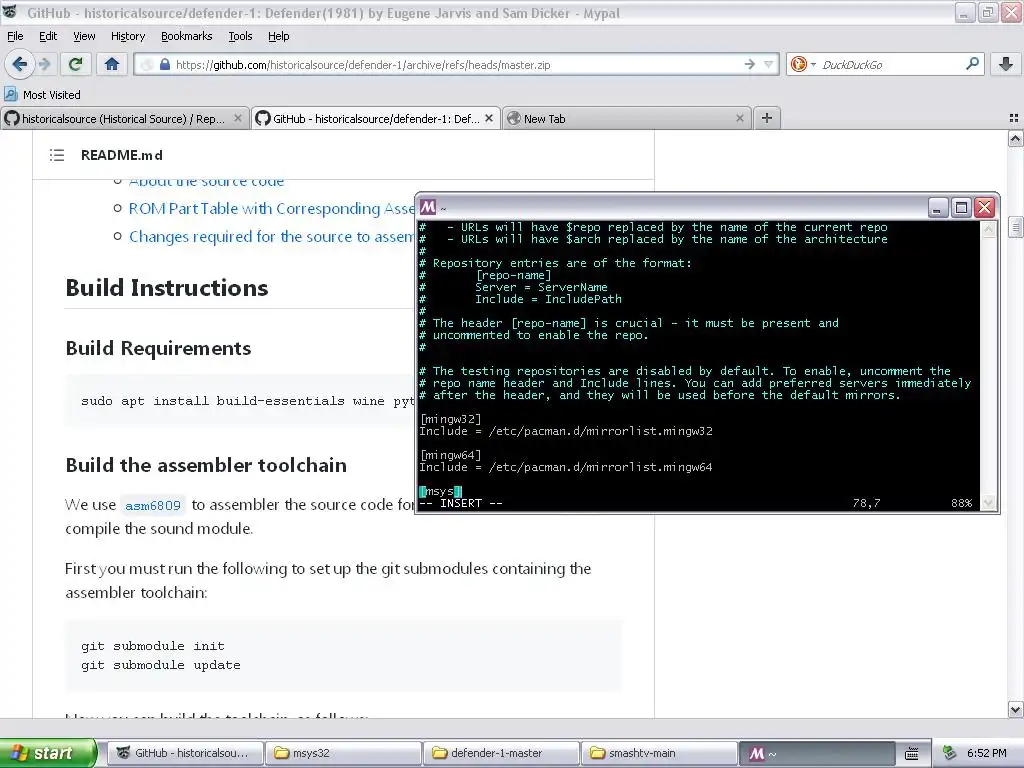Screen dimensions: 1024x768
Task: Switch to the New Tab tab
Action: coord(628,119)
